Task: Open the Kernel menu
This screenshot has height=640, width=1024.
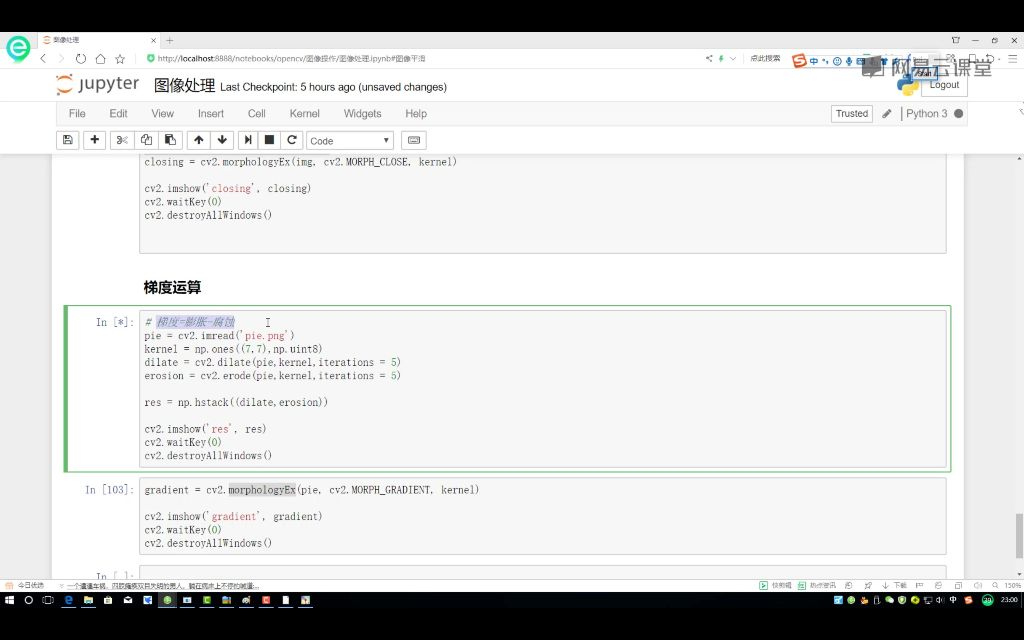Action: click(x=304, y=114)
